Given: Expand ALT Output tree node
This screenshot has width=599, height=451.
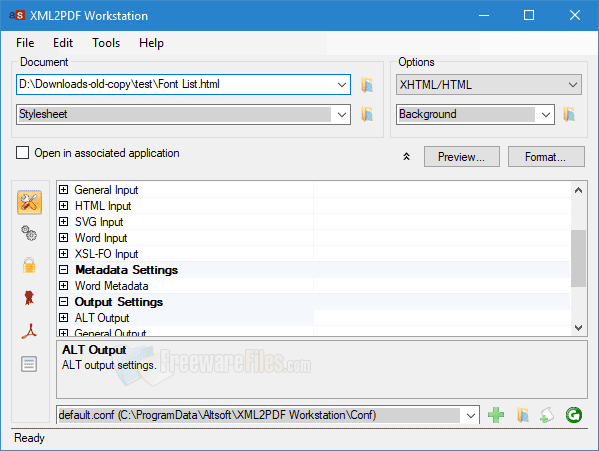Looking at the screenshot, I should click(64, 318).
